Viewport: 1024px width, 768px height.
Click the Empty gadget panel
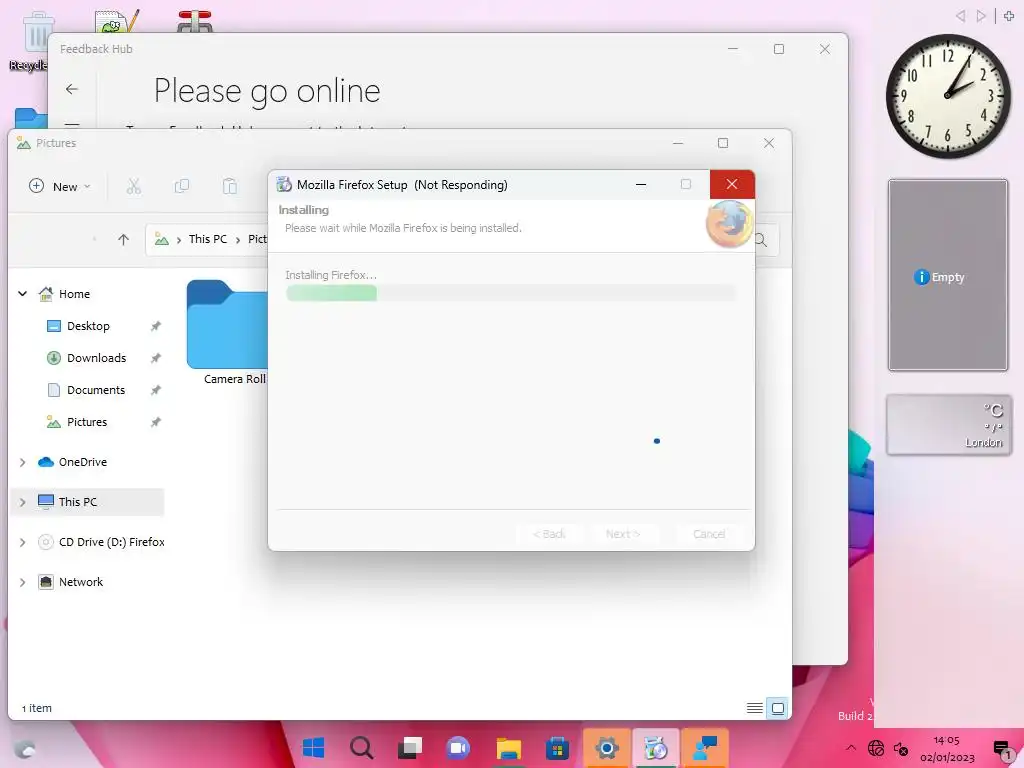(x=948, y=275)
